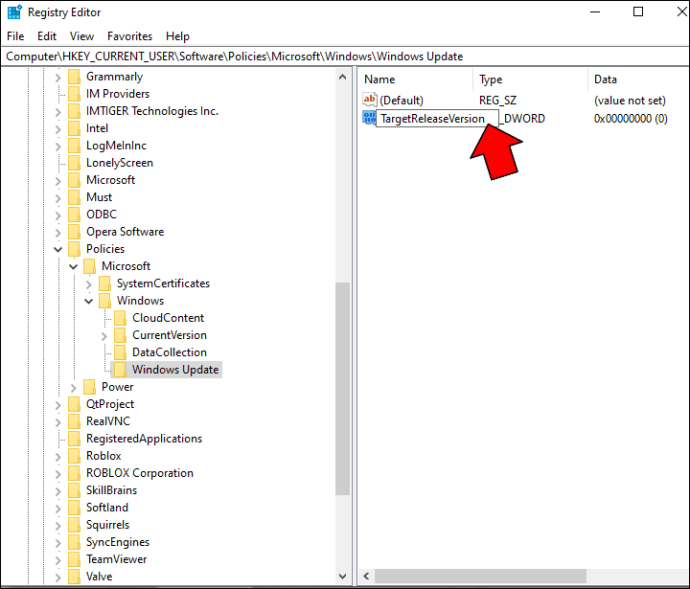Viewport: 690px width, 589px height.
Task: Select the ROBLOX Corporation key
Action: coord(140,473)
